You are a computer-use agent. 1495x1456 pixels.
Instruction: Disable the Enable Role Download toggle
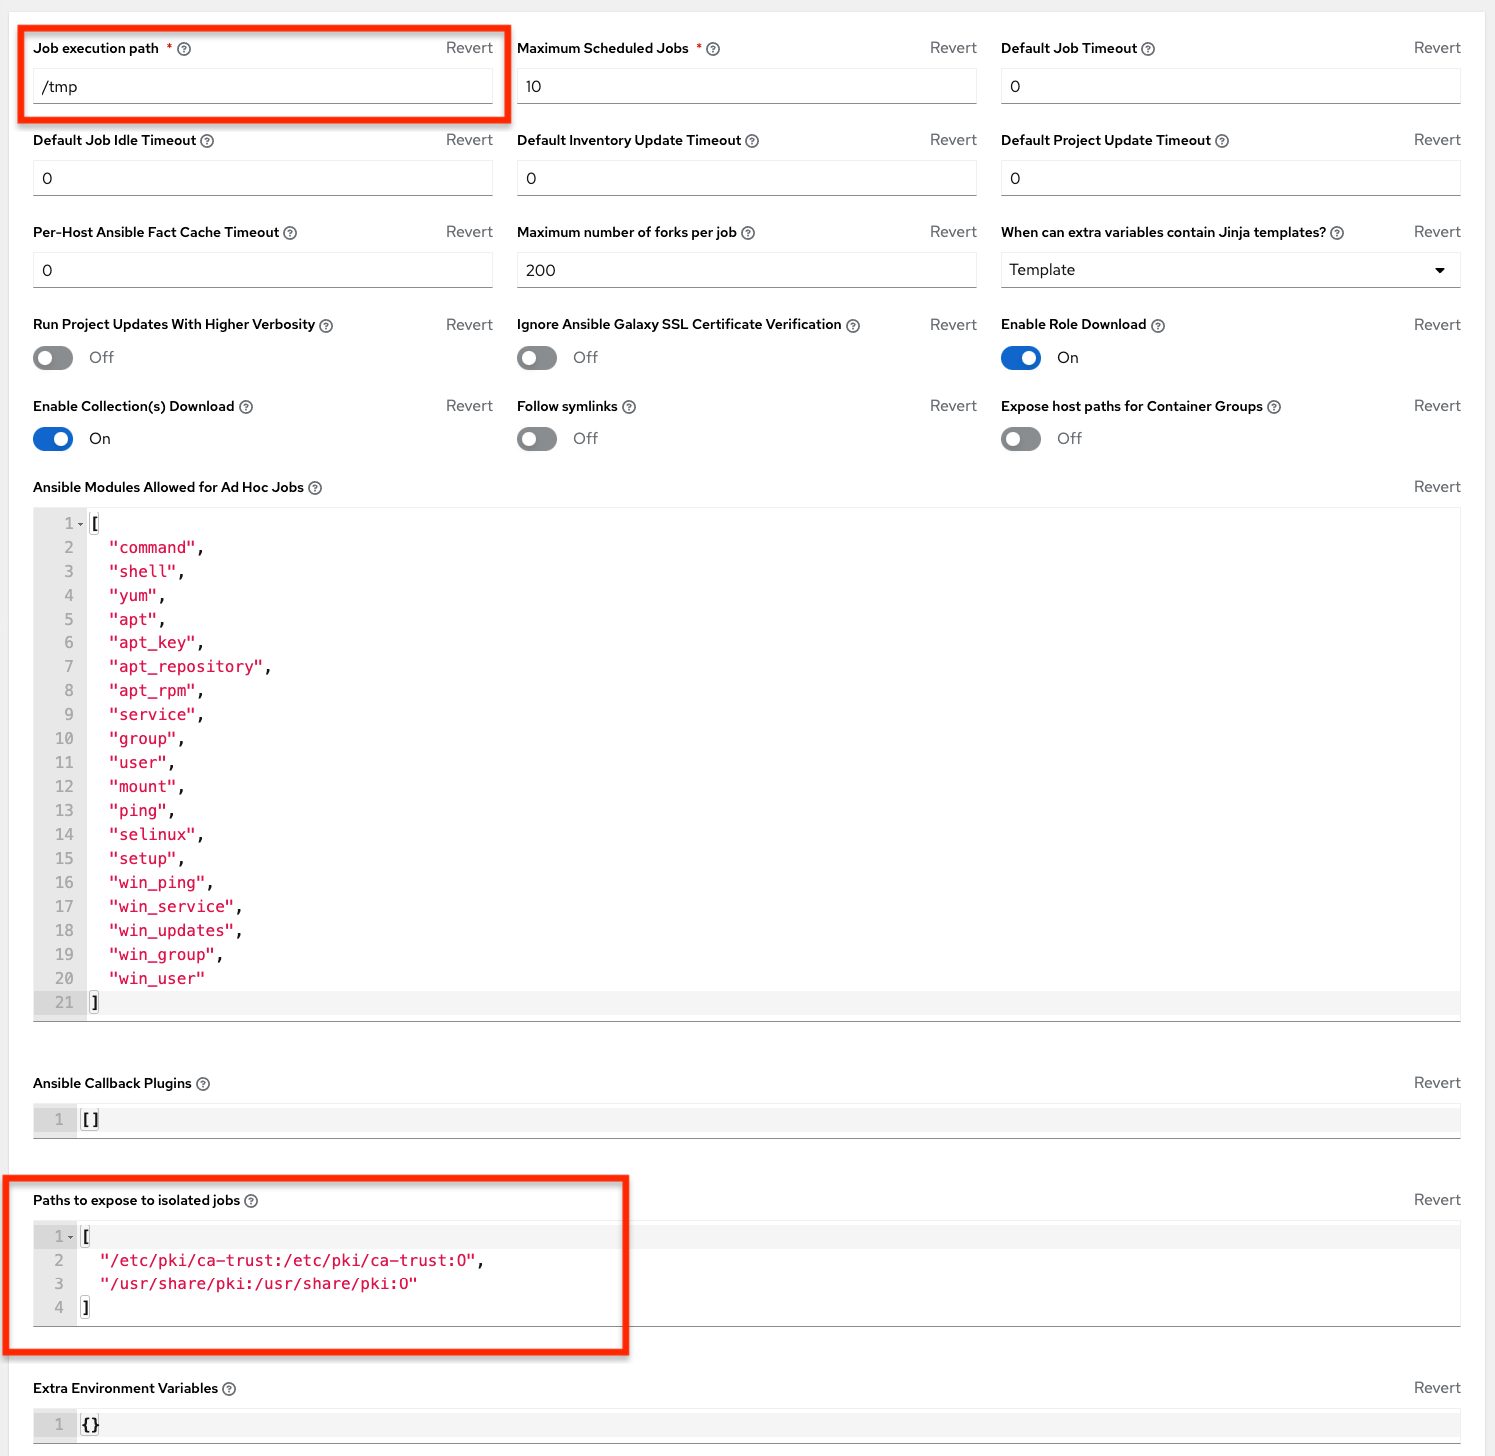[1021, 358]
